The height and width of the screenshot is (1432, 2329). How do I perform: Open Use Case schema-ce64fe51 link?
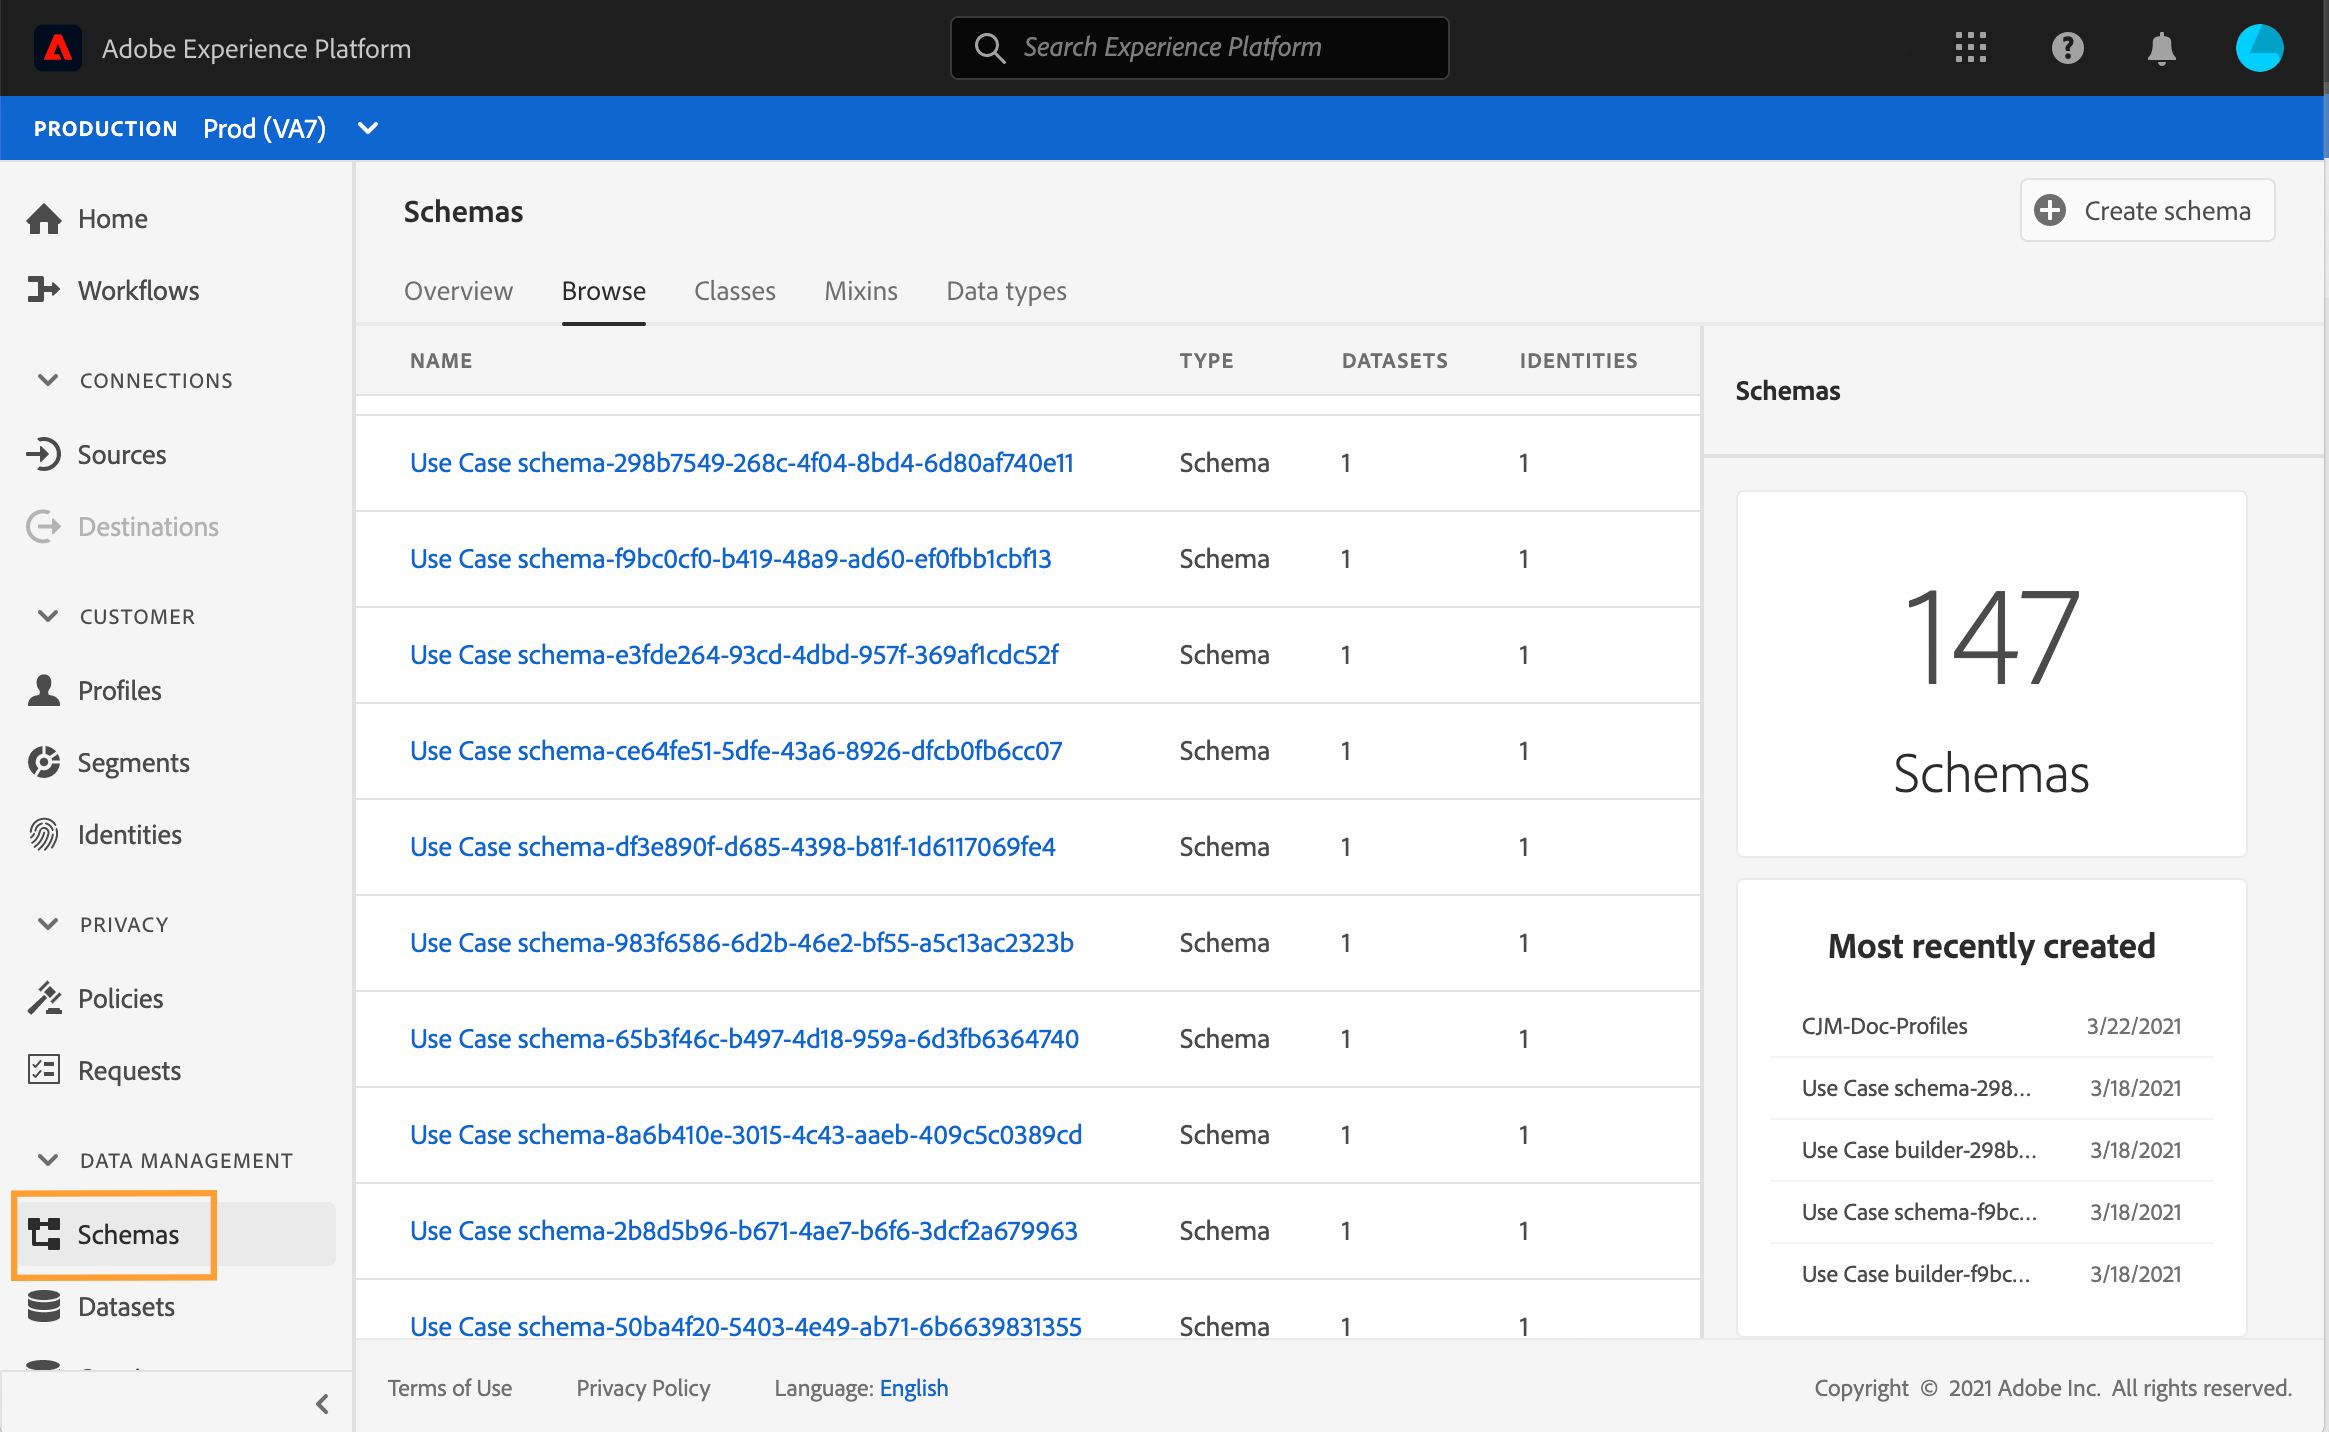735,751
